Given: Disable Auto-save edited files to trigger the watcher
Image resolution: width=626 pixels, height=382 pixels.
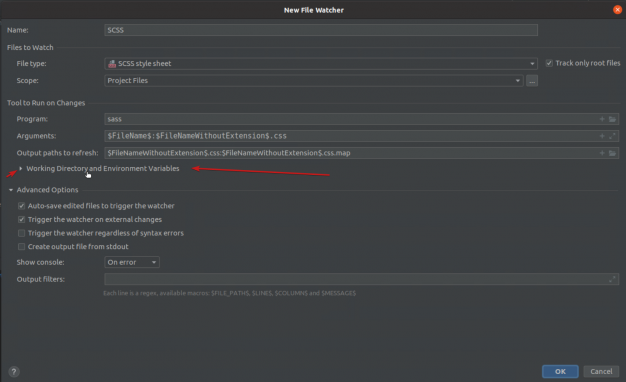Looking at the screenshot, I should pos(21,206).
